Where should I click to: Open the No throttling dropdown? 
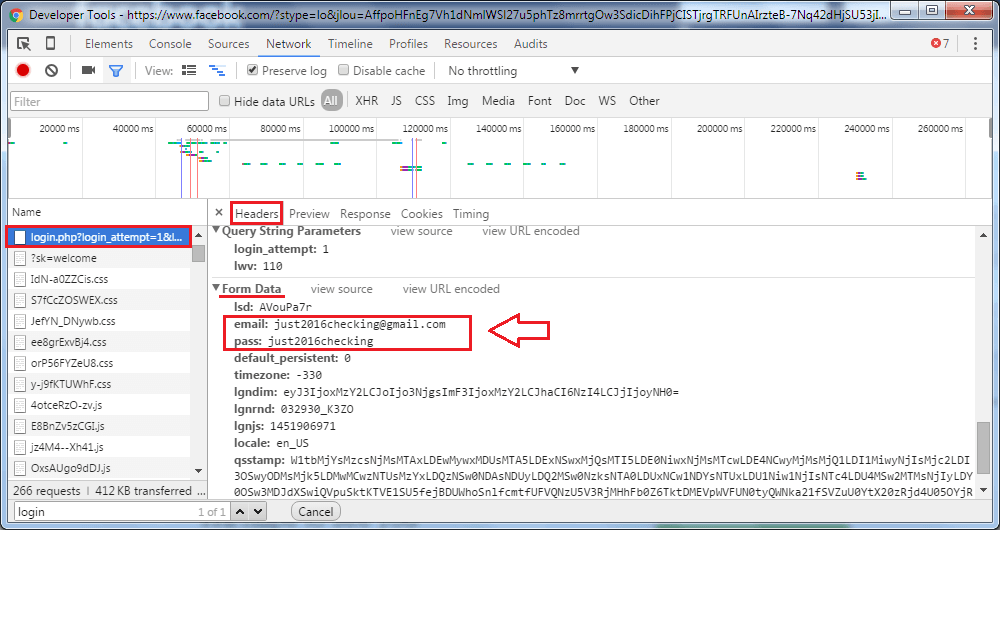(513, 70)
